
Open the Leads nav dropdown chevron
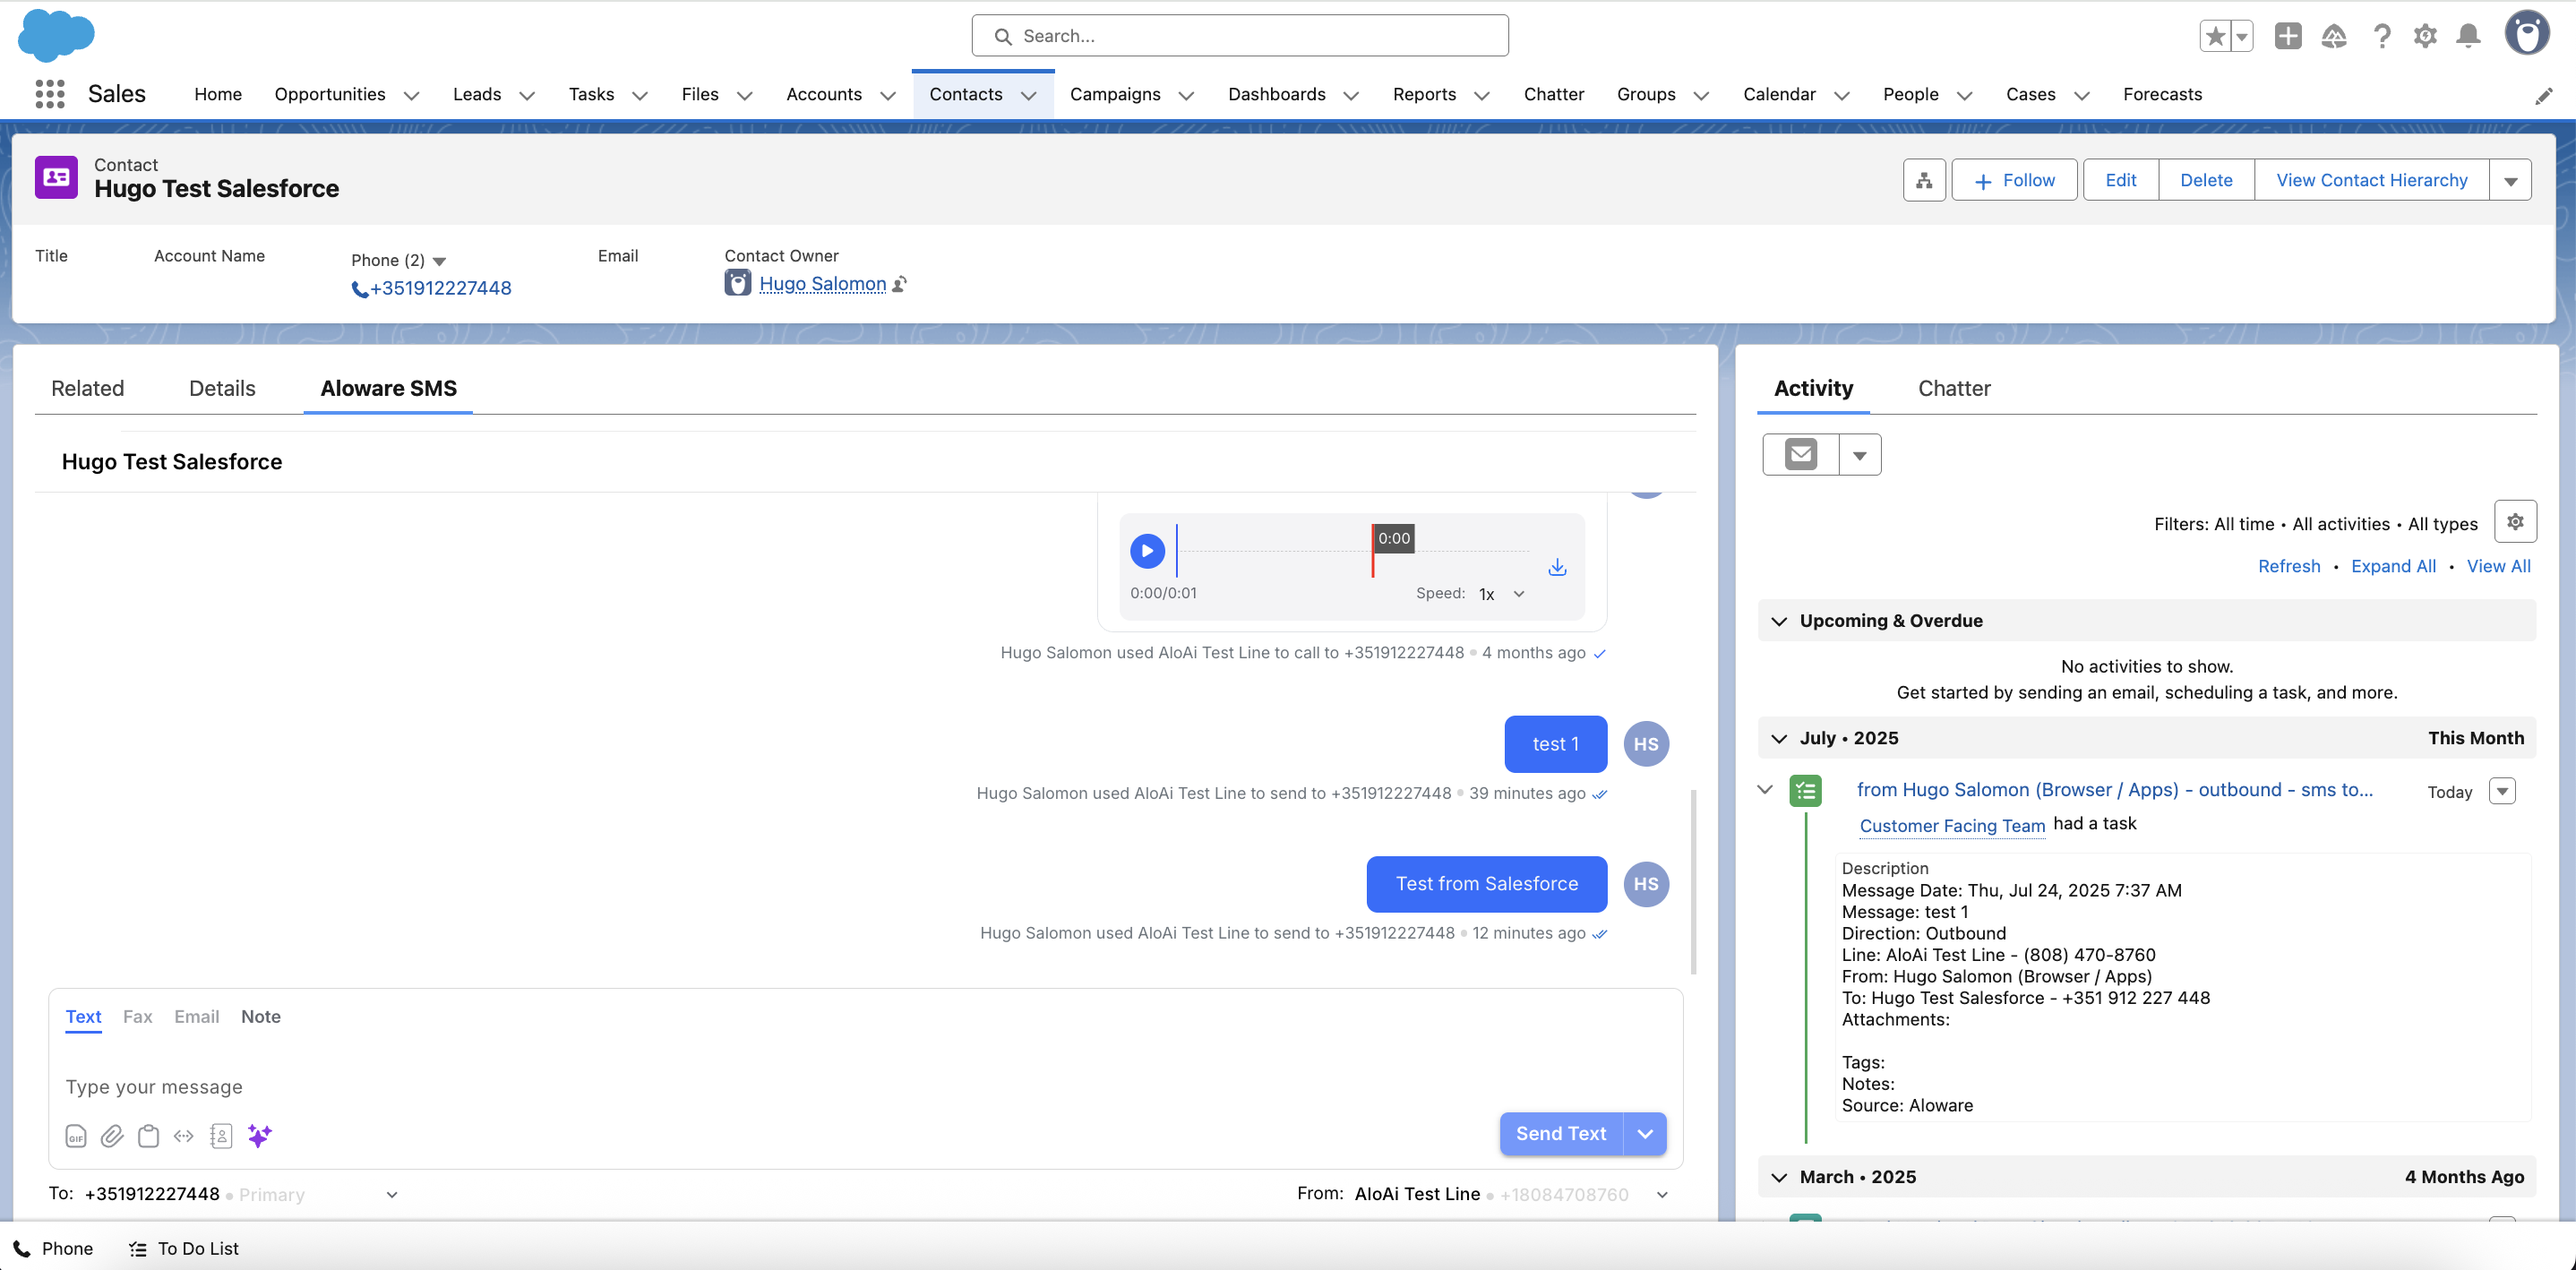click(x=527, y=96)
